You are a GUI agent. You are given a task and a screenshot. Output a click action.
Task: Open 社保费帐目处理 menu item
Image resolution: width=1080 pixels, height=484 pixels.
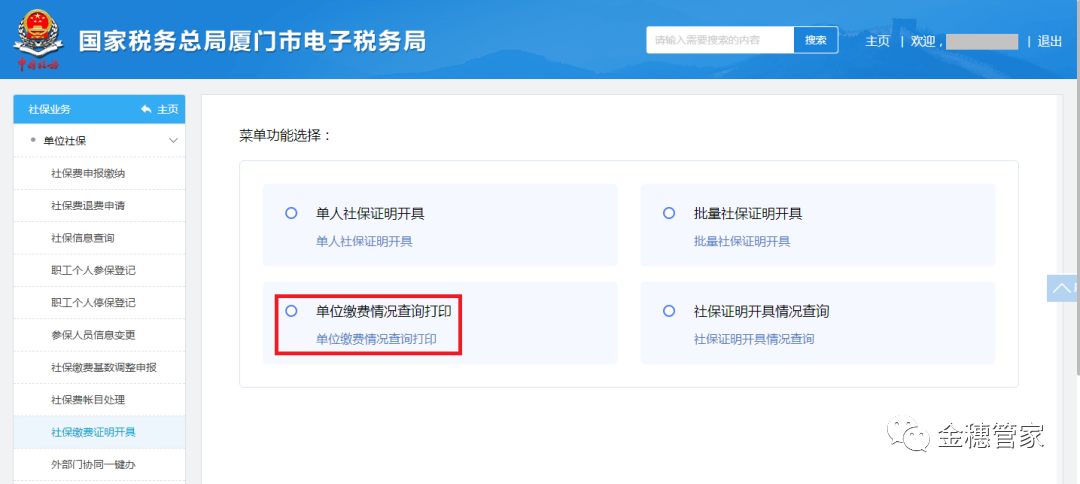coord(99,399)
